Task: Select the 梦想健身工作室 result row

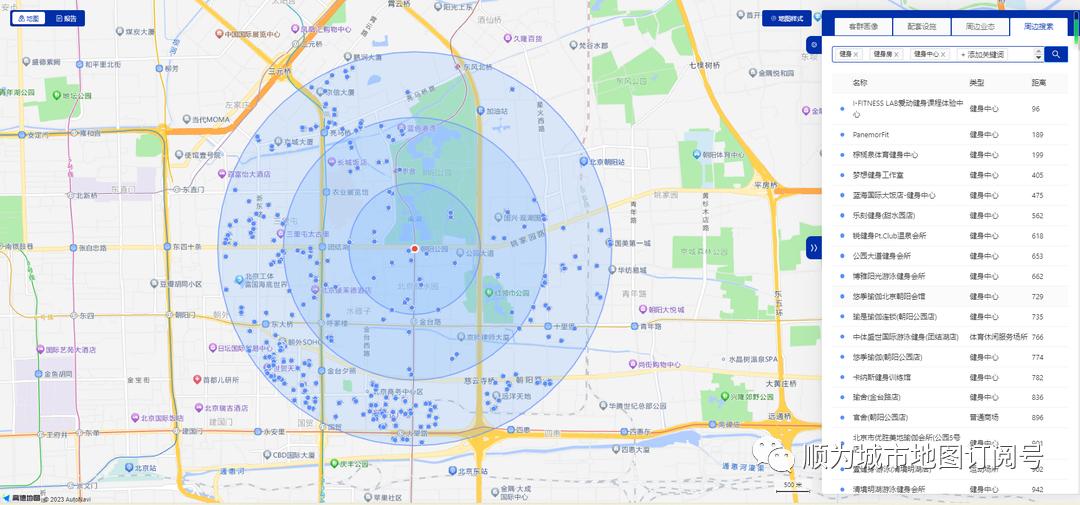Action: click(951, 175)
